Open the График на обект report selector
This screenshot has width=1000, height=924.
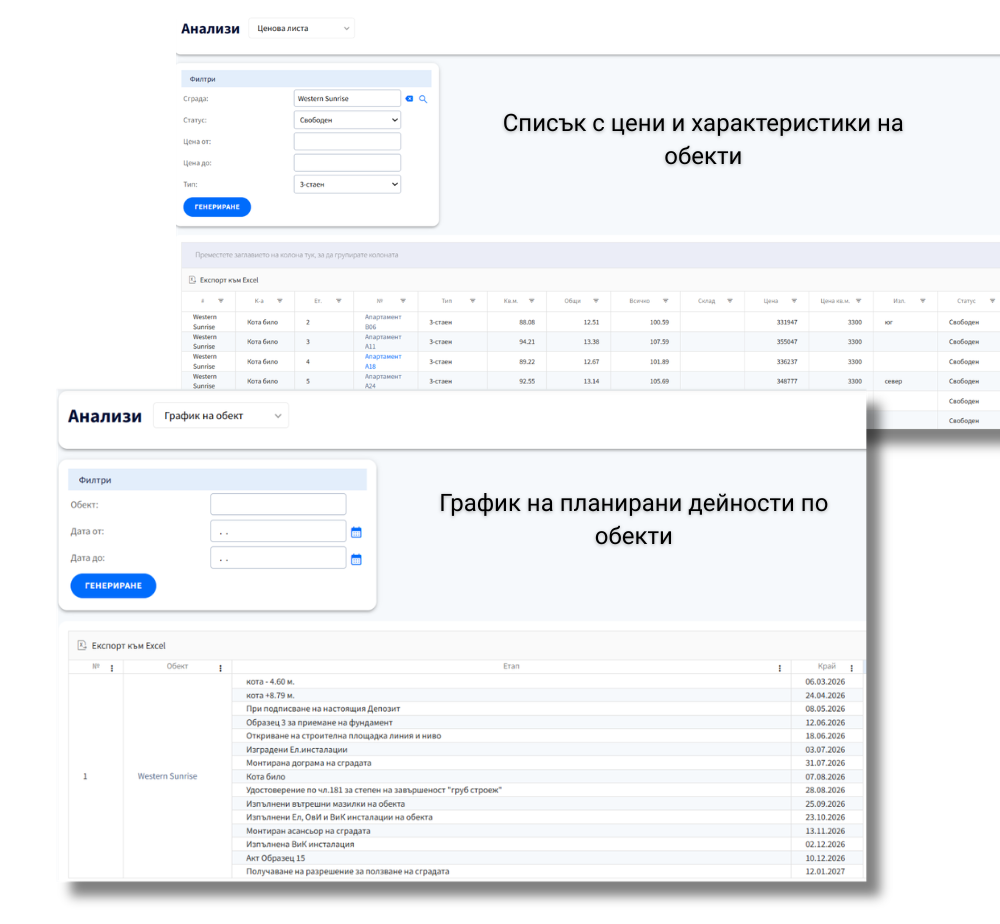tap(220, 415)
